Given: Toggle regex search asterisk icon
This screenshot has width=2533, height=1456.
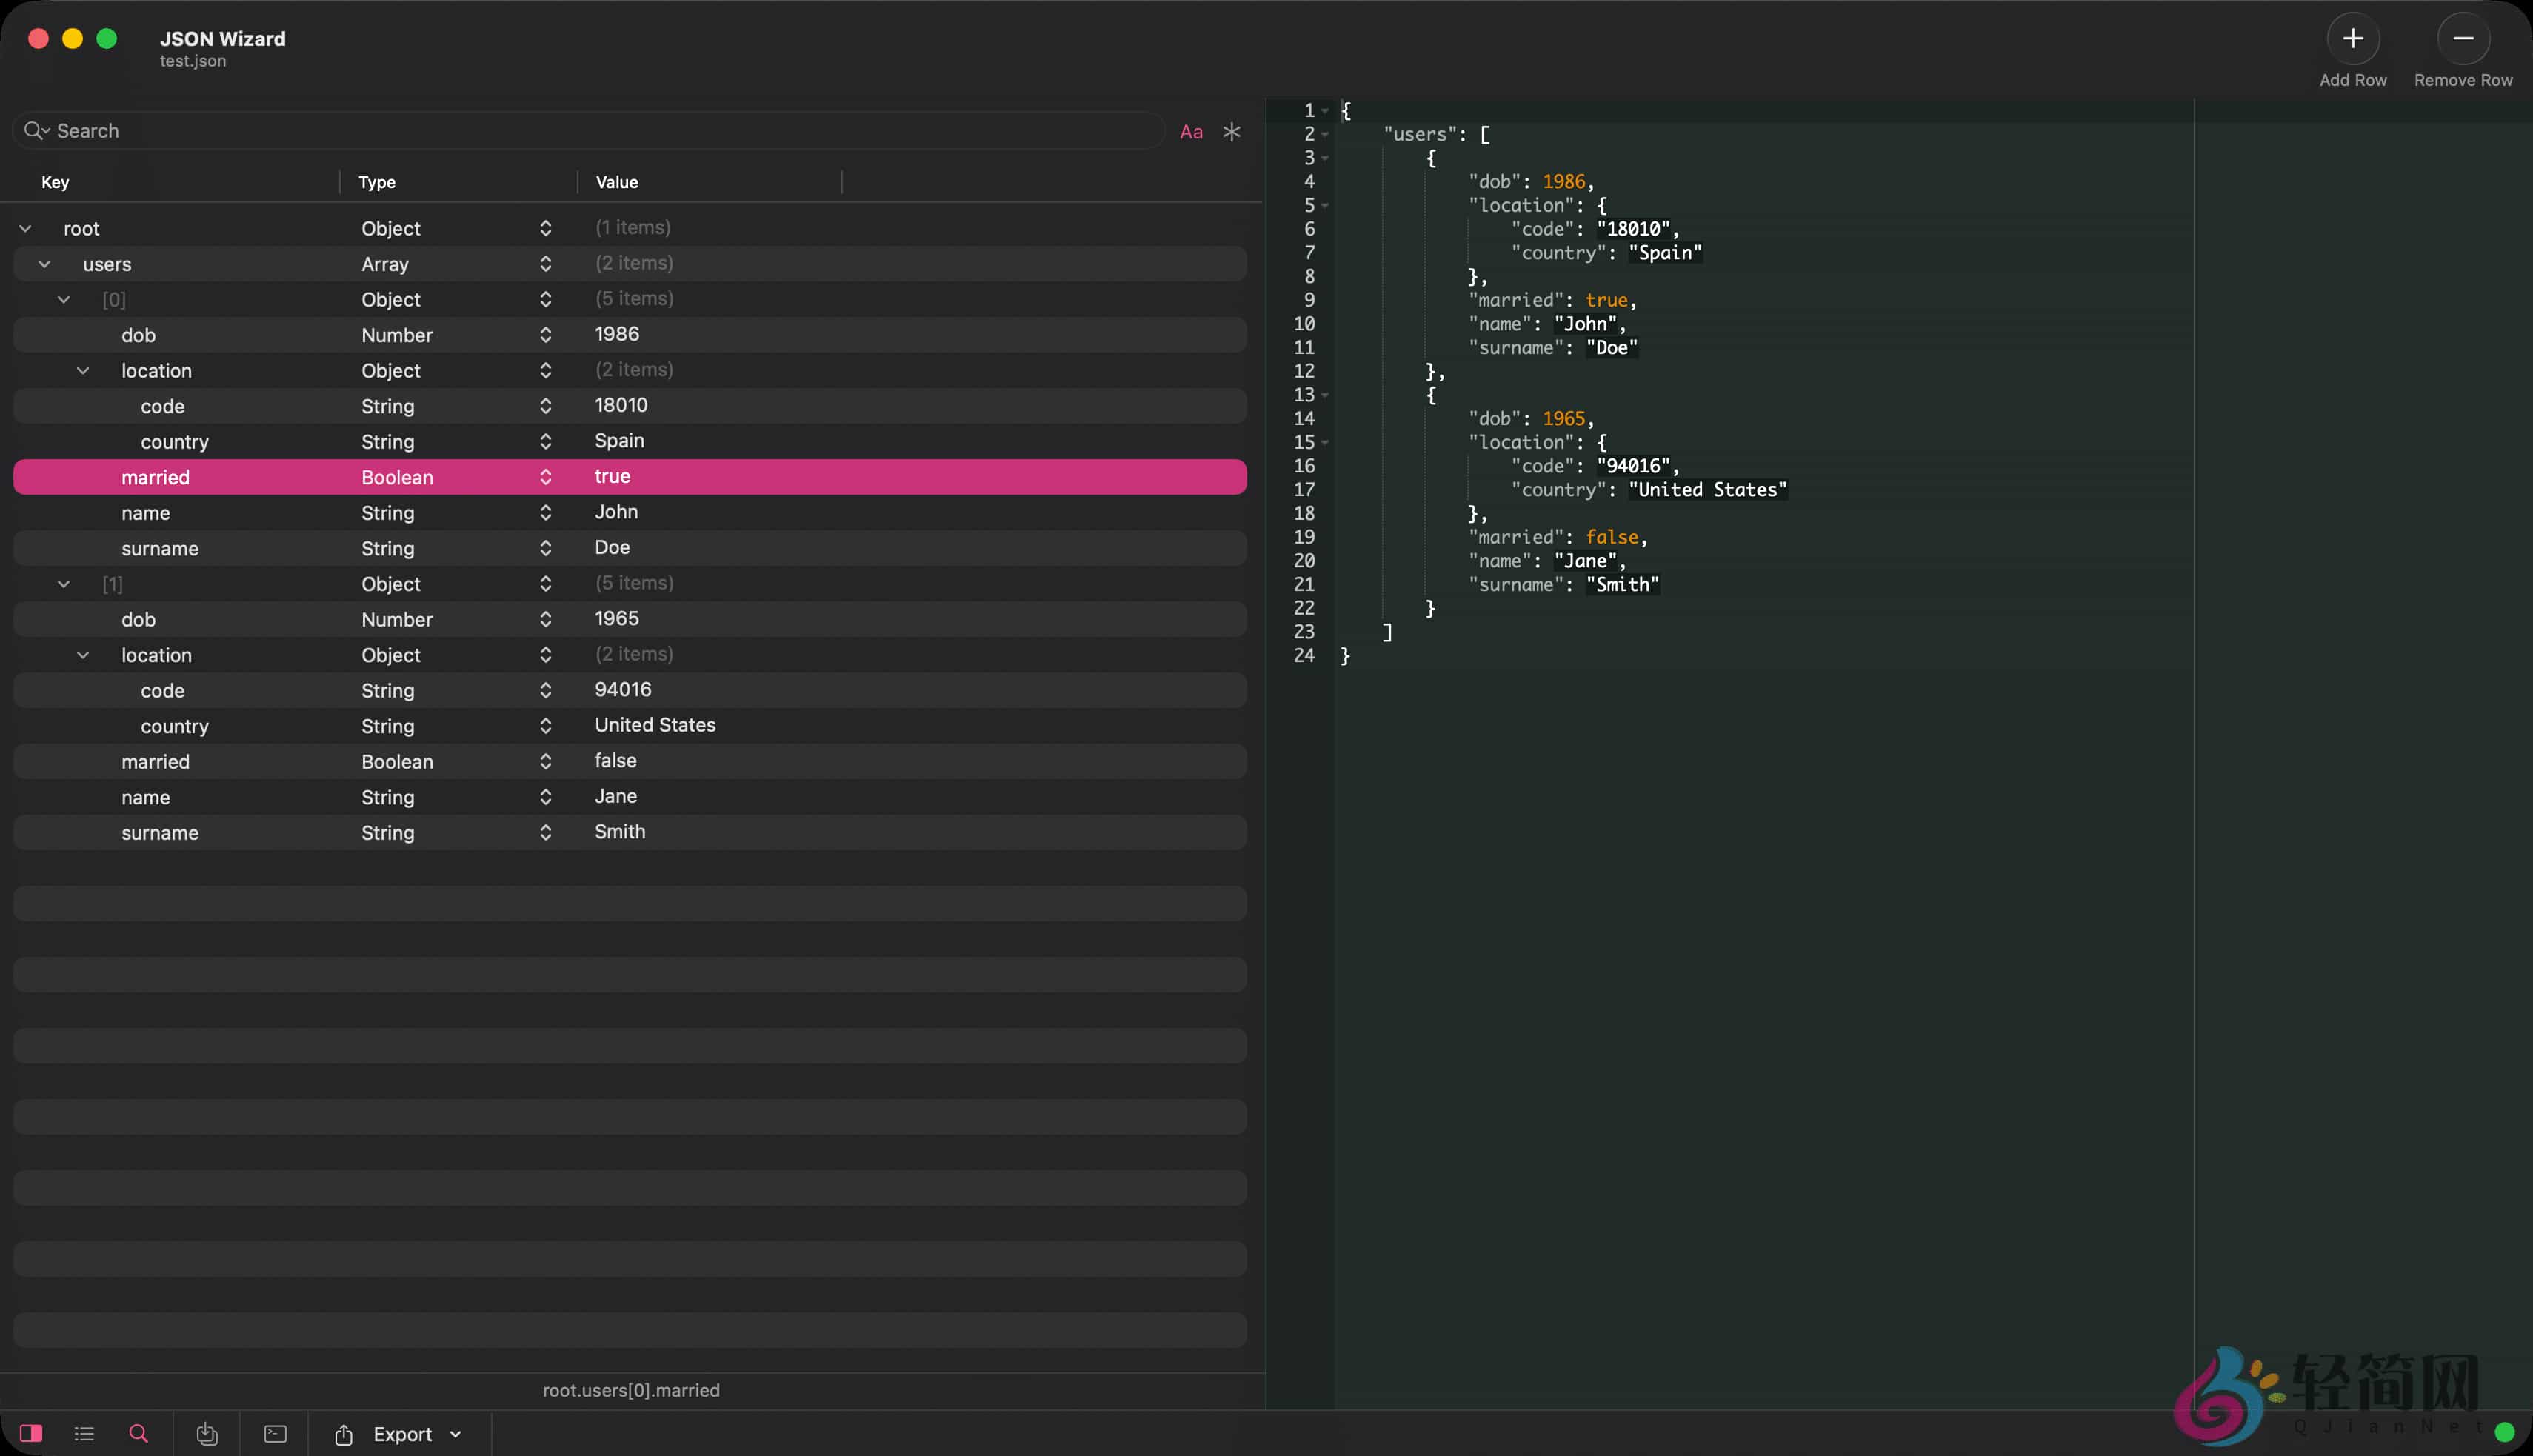Looking at the screenshot, I should 1232,131.
